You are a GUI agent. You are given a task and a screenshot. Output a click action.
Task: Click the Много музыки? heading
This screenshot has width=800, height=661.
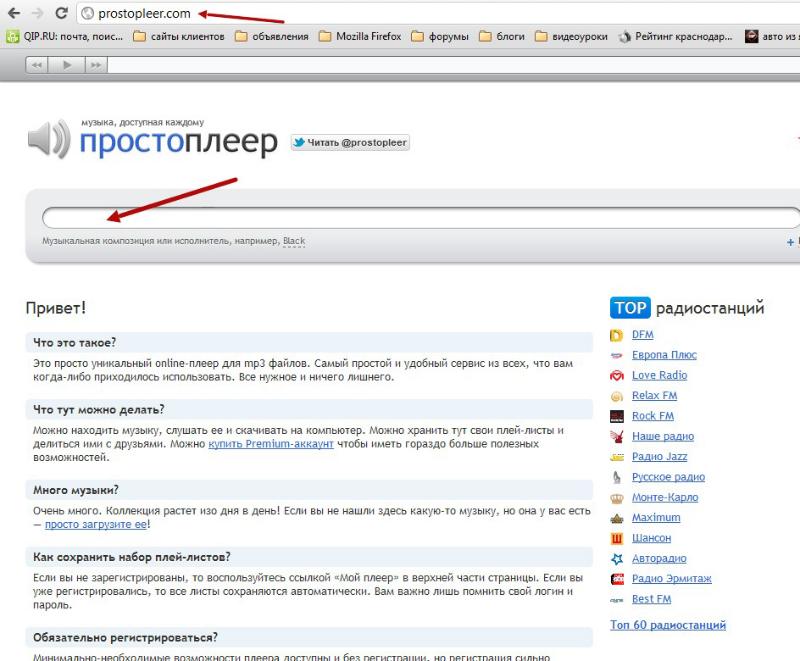coord(76,490)
